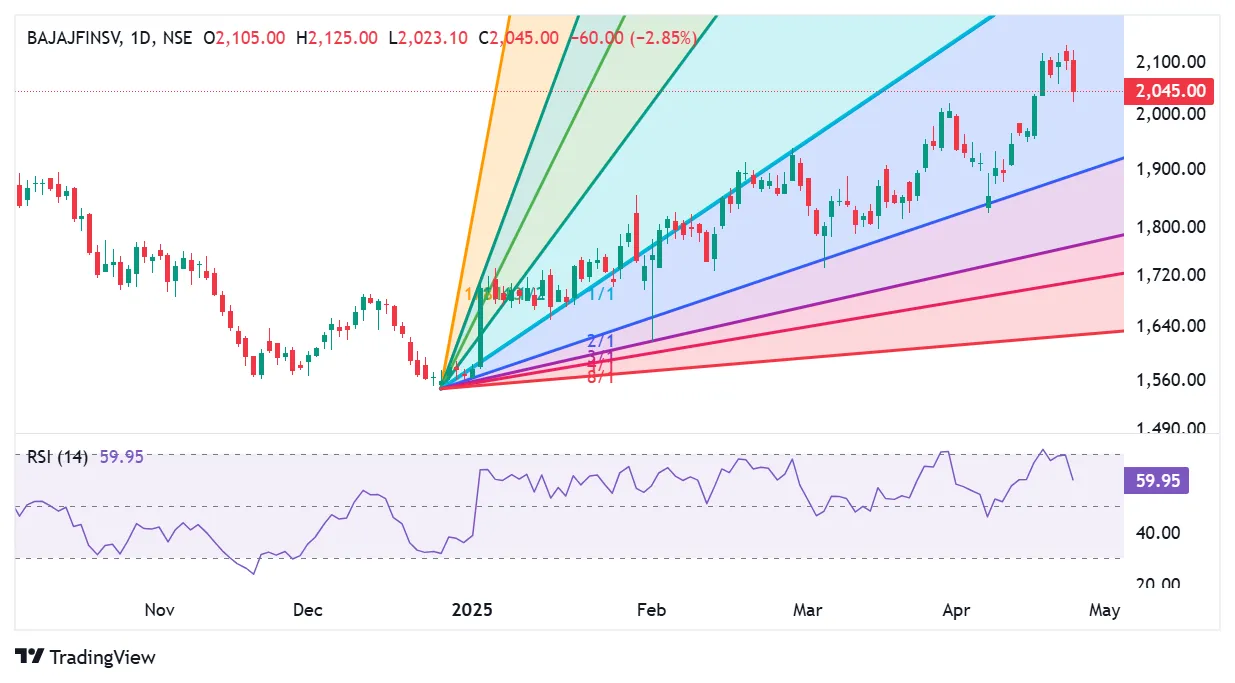Click the TradingView logo
1235x683 pixels.
click(x=87, y=657)
